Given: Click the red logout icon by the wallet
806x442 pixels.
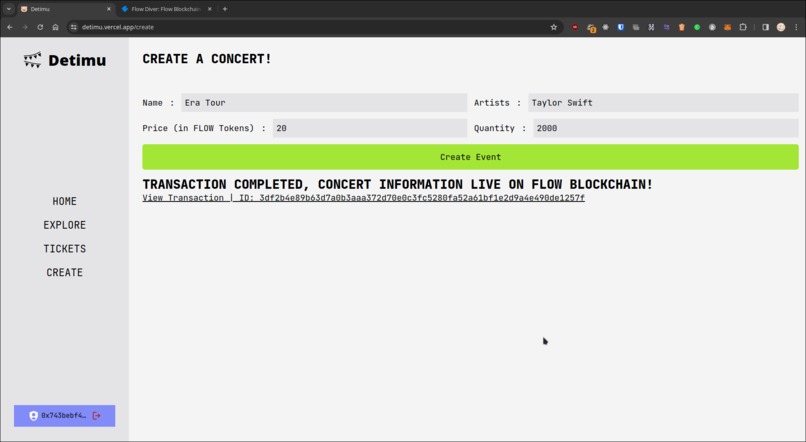Looking at the screenshot, I should [x=97, y=416].
